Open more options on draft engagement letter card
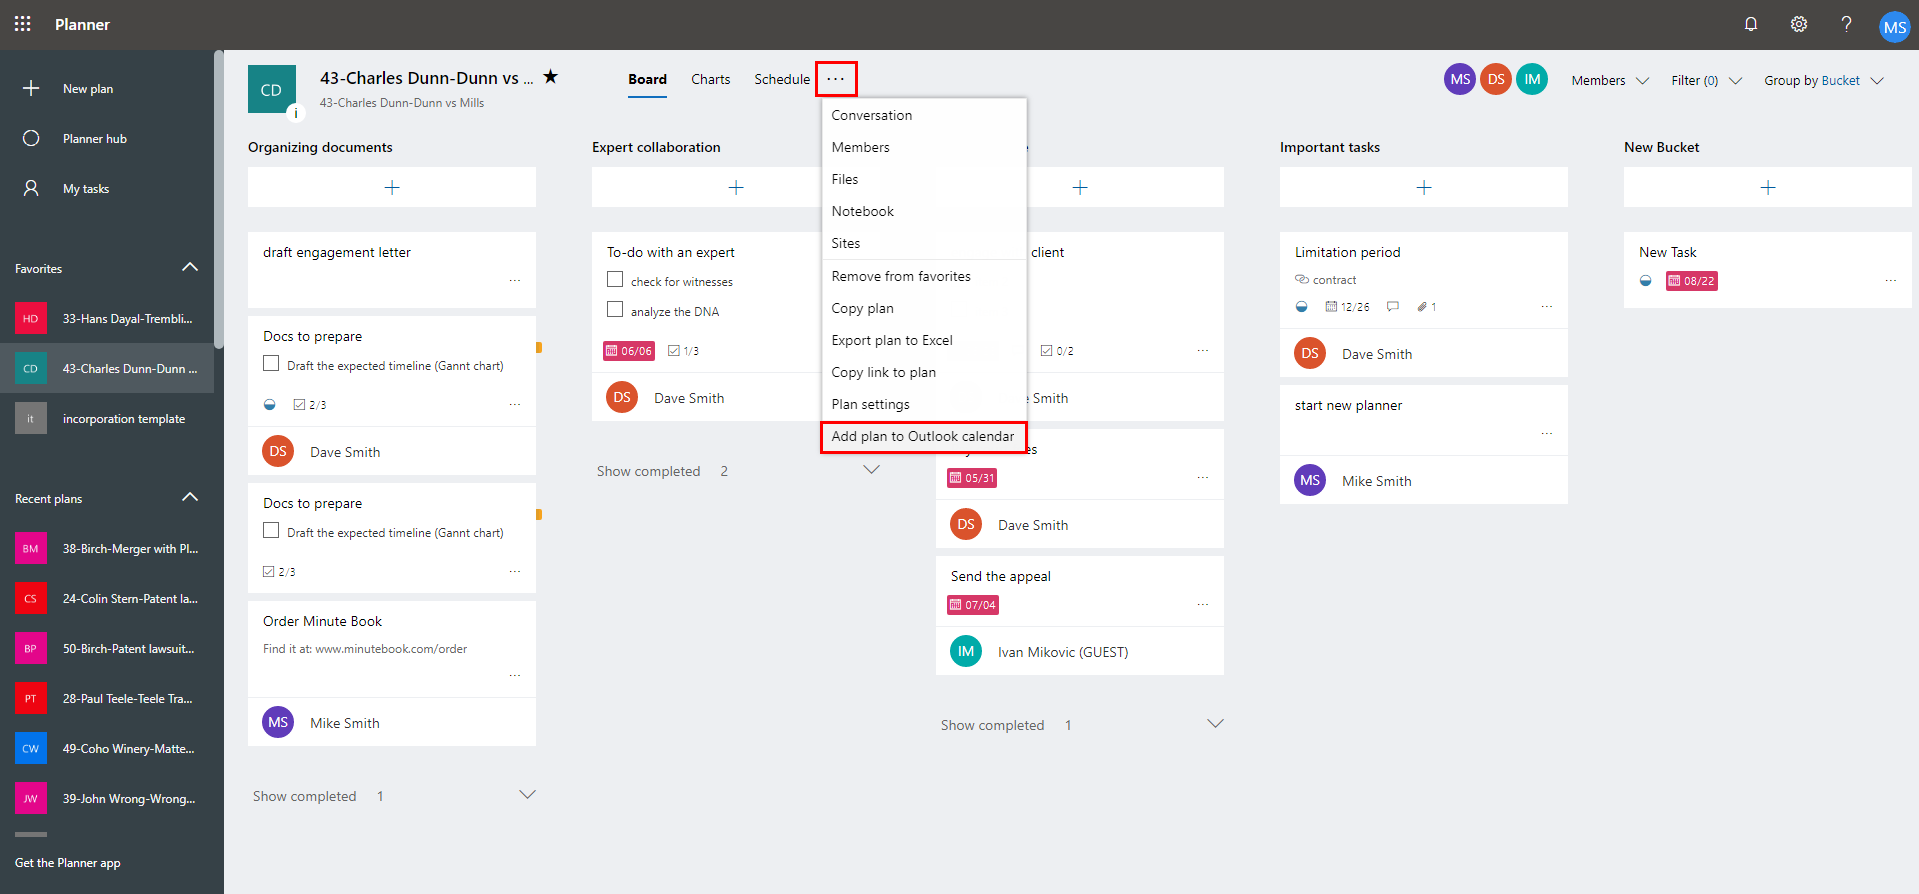 [515, 281]
